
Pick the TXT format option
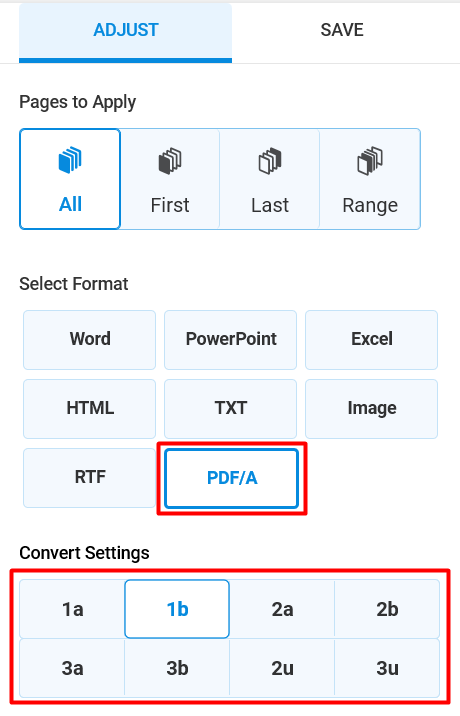coord(231,409)
